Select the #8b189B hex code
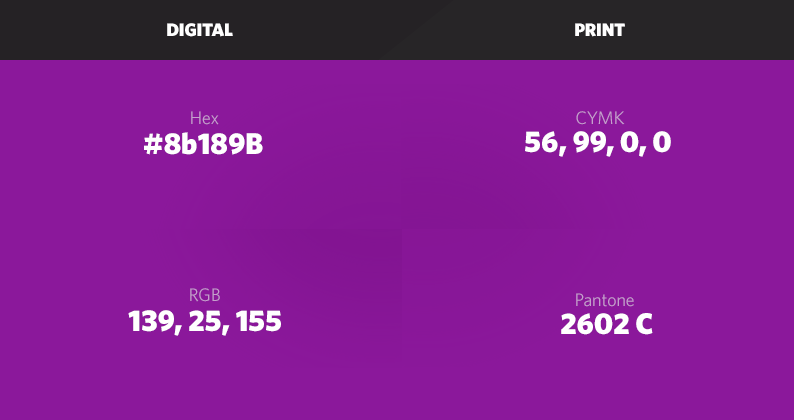The image size is (794, 420). (x=203, y=145)
